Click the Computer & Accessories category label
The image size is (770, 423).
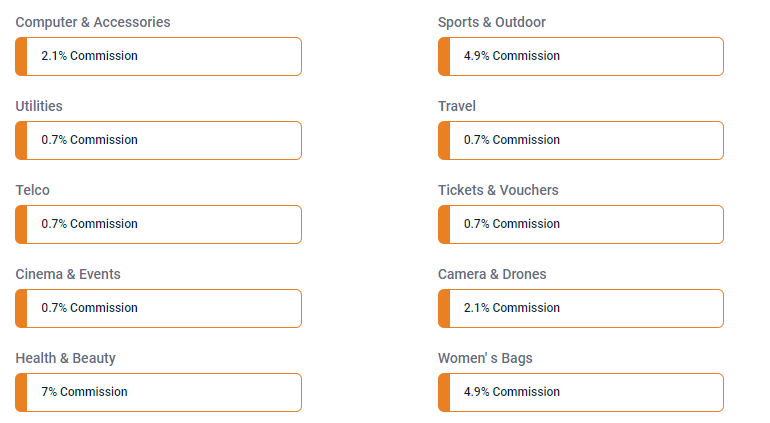(x=93, y=22)
